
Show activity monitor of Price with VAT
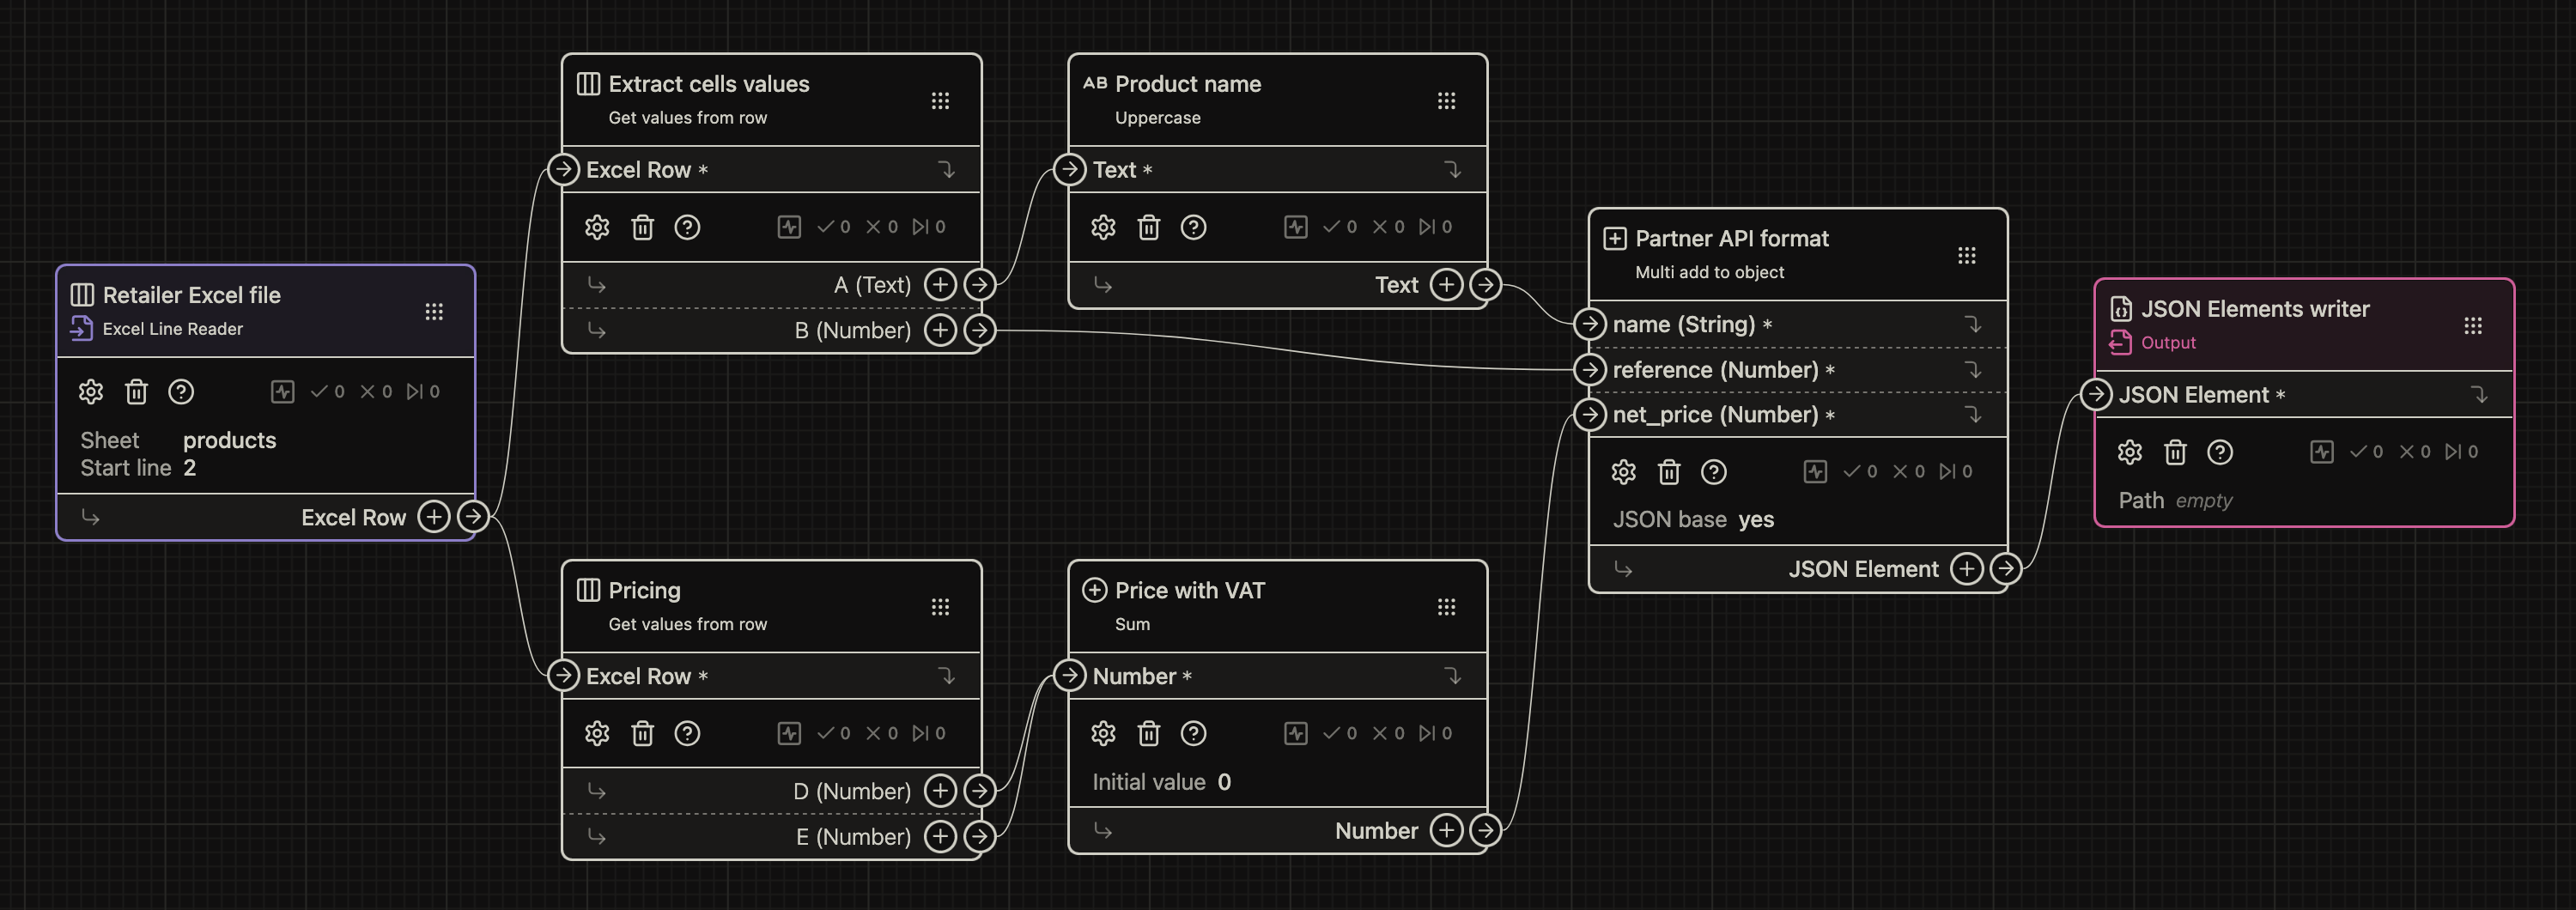pyautogui.click(x=1296, y=734)
